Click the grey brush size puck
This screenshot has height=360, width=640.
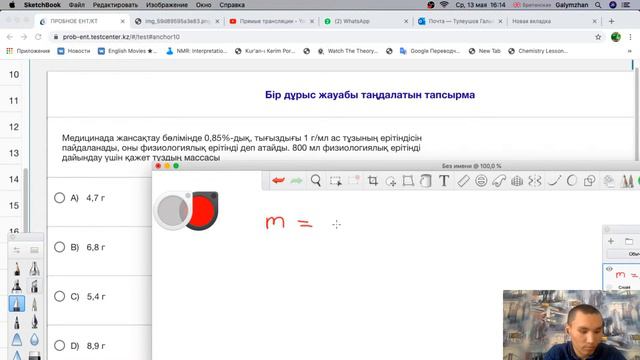(173, 211)
